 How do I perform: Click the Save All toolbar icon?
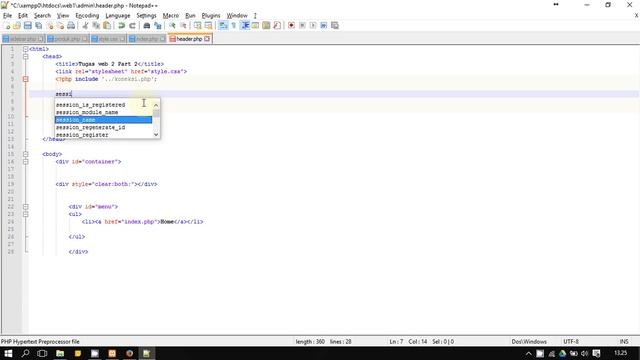pos(39,26)
